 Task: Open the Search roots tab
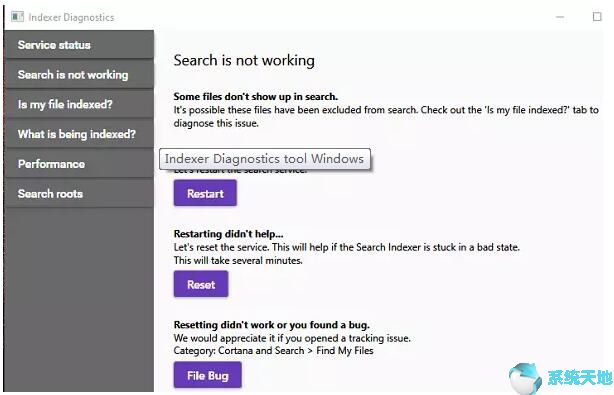(x=79, y=193)
